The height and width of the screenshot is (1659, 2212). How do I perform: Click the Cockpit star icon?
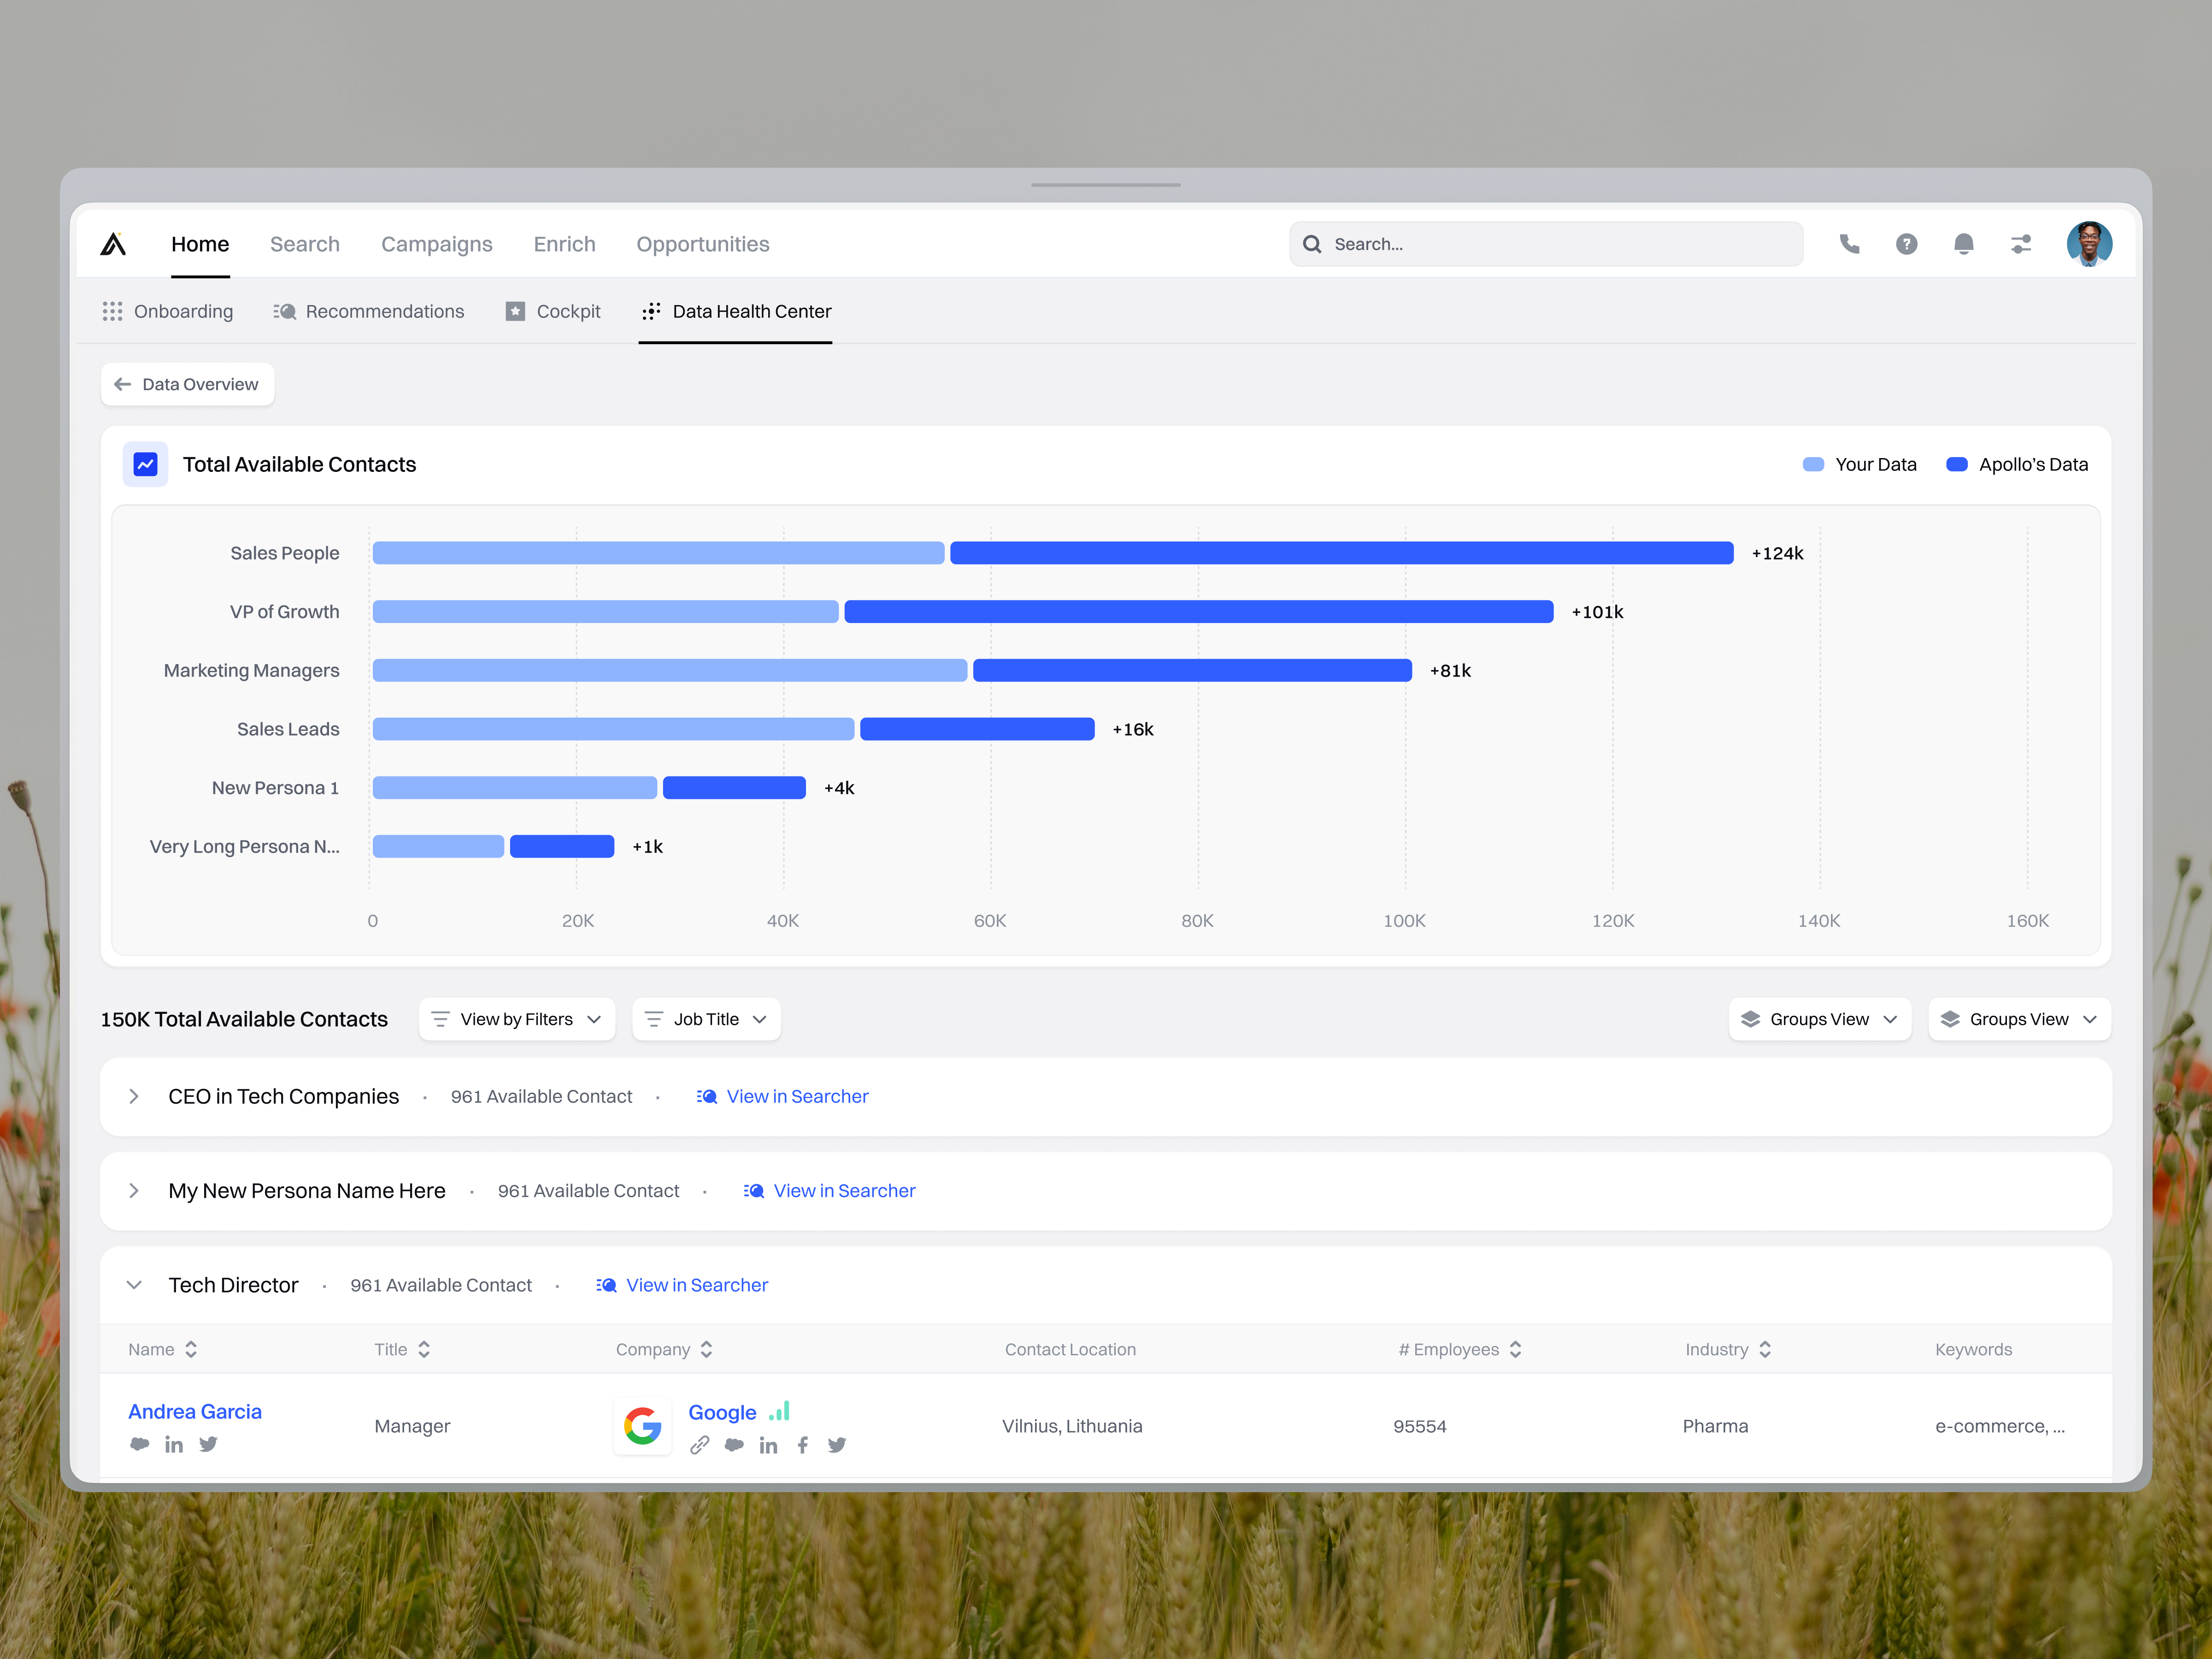(x=516, y=311)
